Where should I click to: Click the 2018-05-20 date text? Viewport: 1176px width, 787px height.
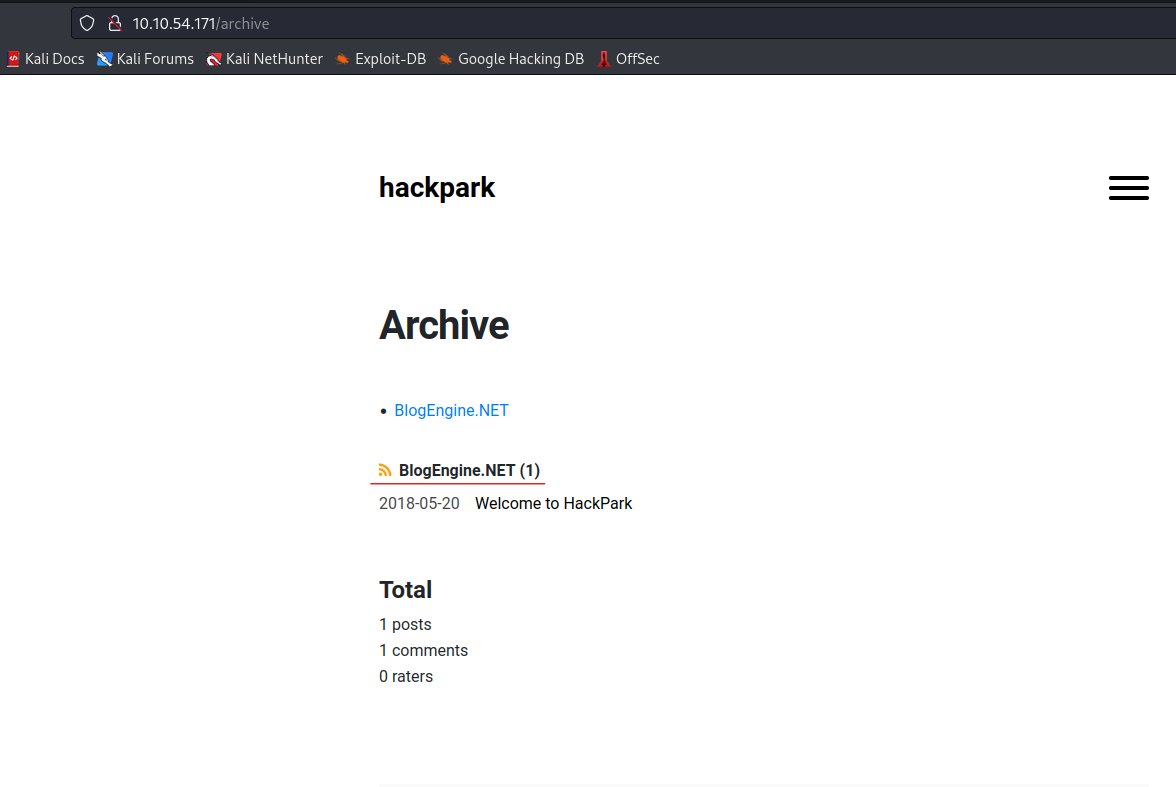[419, 503]
